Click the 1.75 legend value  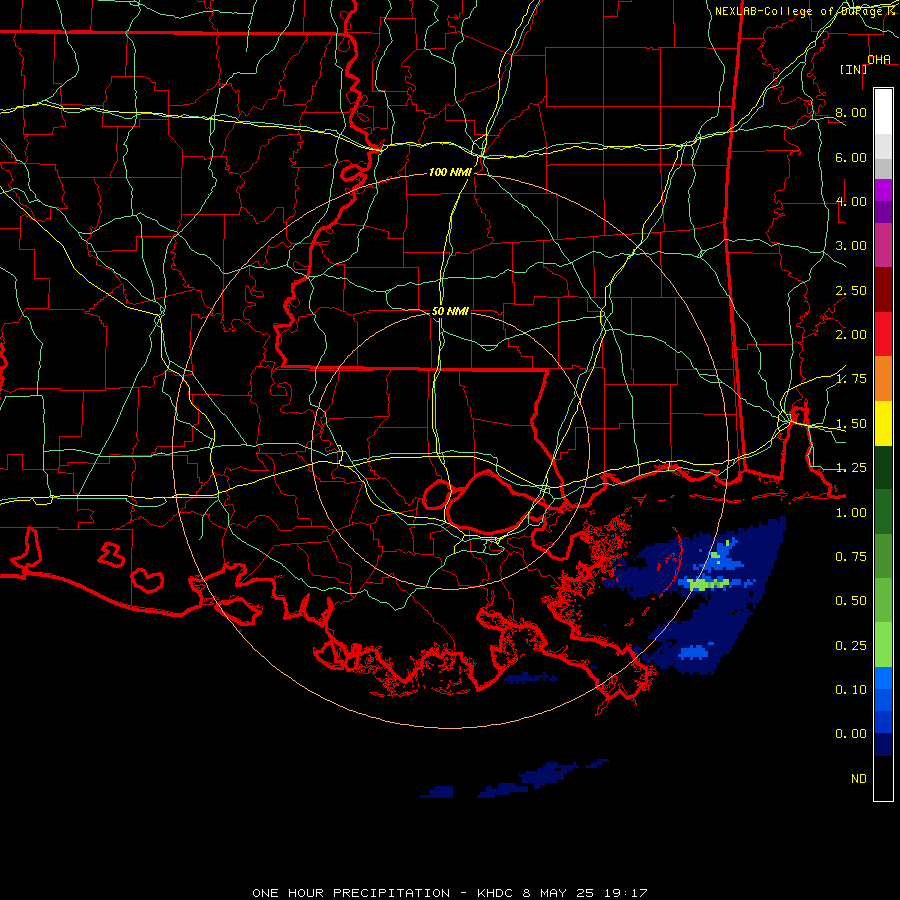851,379
